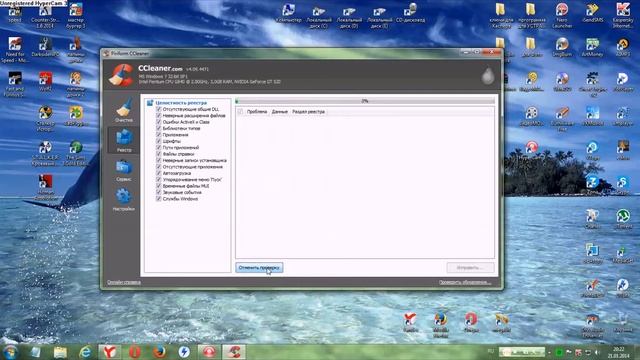Click Отменить проверку button
Screen dimensions: 640x360
(x=259, y=268)
